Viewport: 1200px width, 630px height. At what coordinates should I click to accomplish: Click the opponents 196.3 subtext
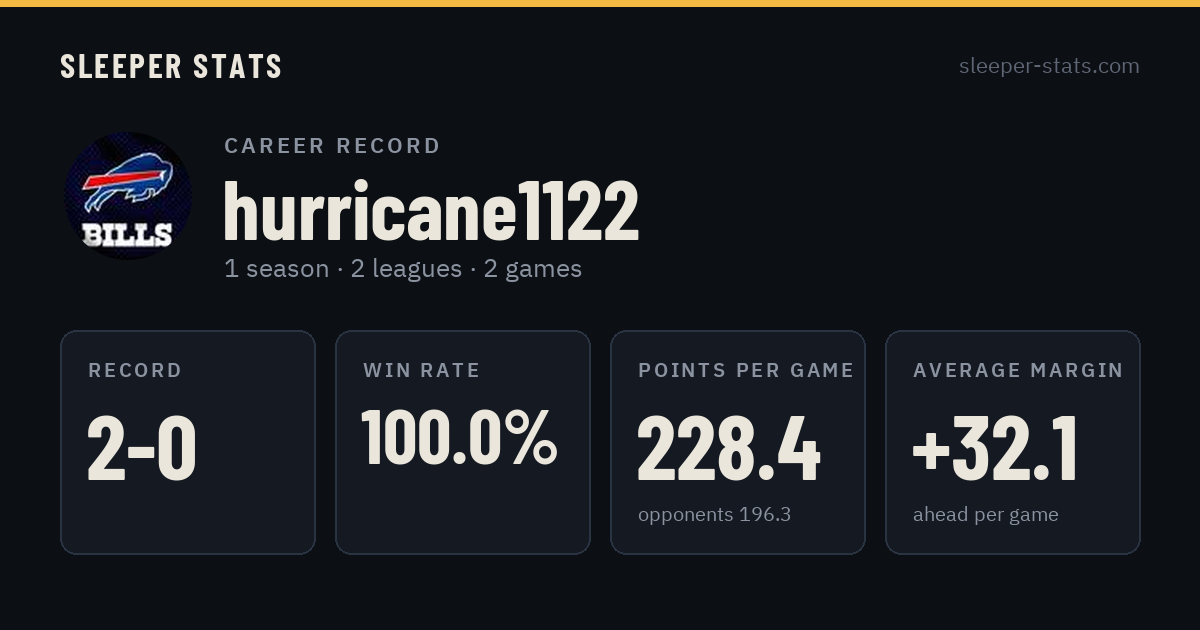(715, 515)
